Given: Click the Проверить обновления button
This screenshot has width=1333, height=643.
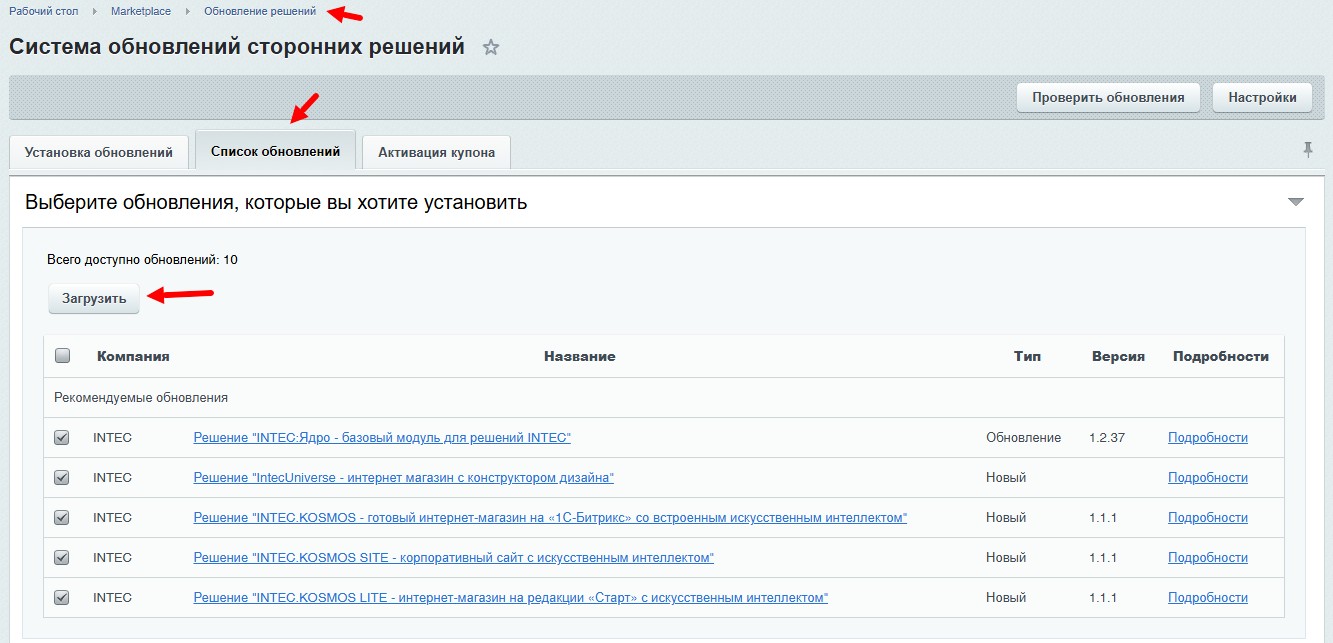Looking at the screenshot, I should pos(1108,97).
